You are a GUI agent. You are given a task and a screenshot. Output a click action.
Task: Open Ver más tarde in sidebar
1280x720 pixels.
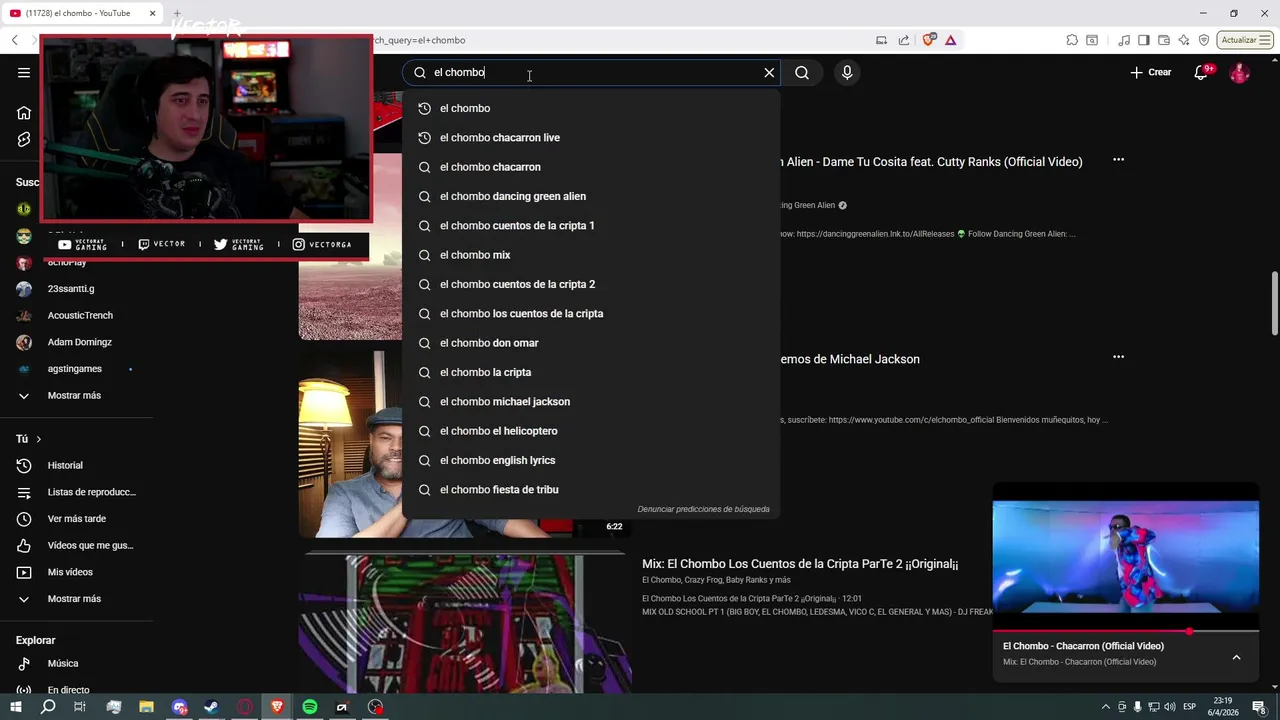click(x=76, y=518)
